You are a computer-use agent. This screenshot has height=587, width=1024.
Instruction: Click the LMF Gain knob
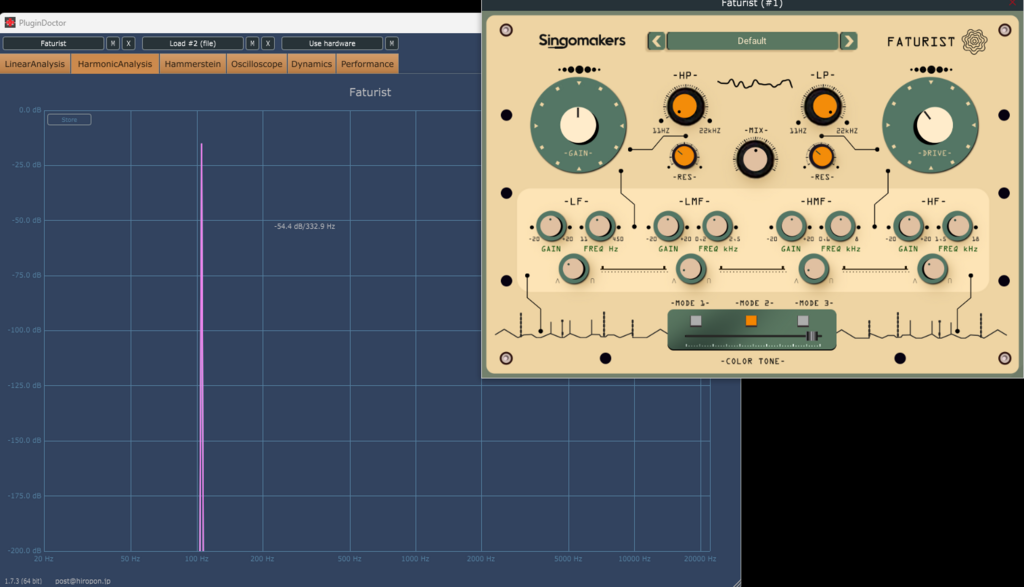[668, 227]
